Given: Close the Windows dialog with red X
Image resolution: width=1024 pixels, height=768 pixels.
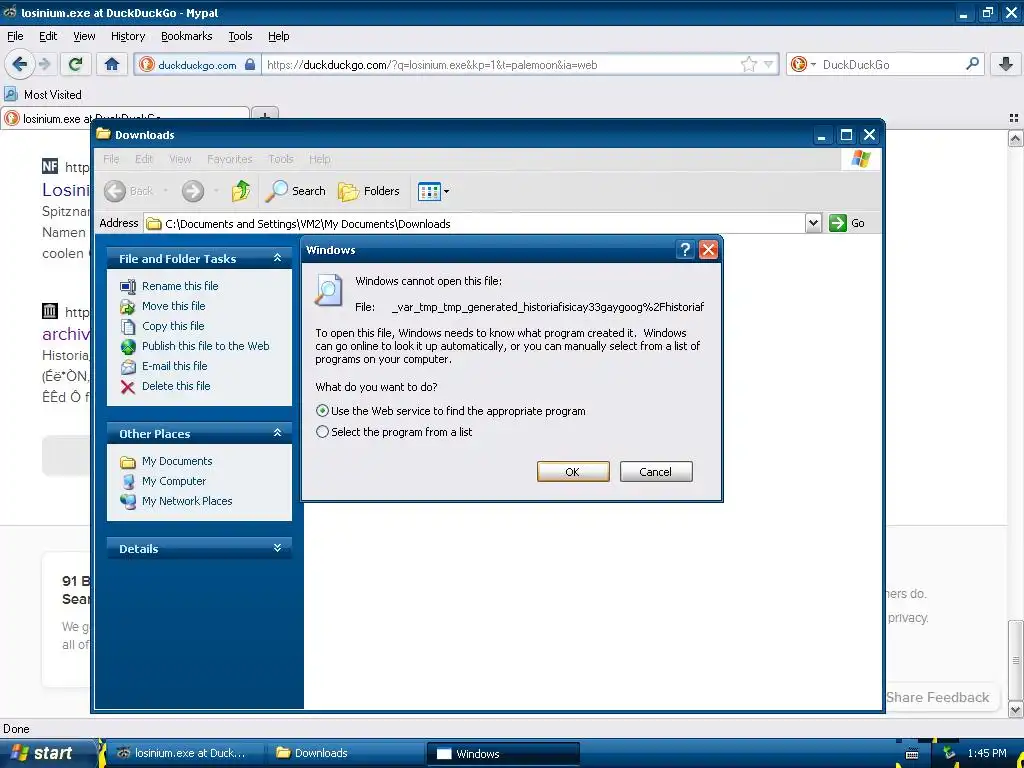Looking at the screenshot, I should click(708, 249).
